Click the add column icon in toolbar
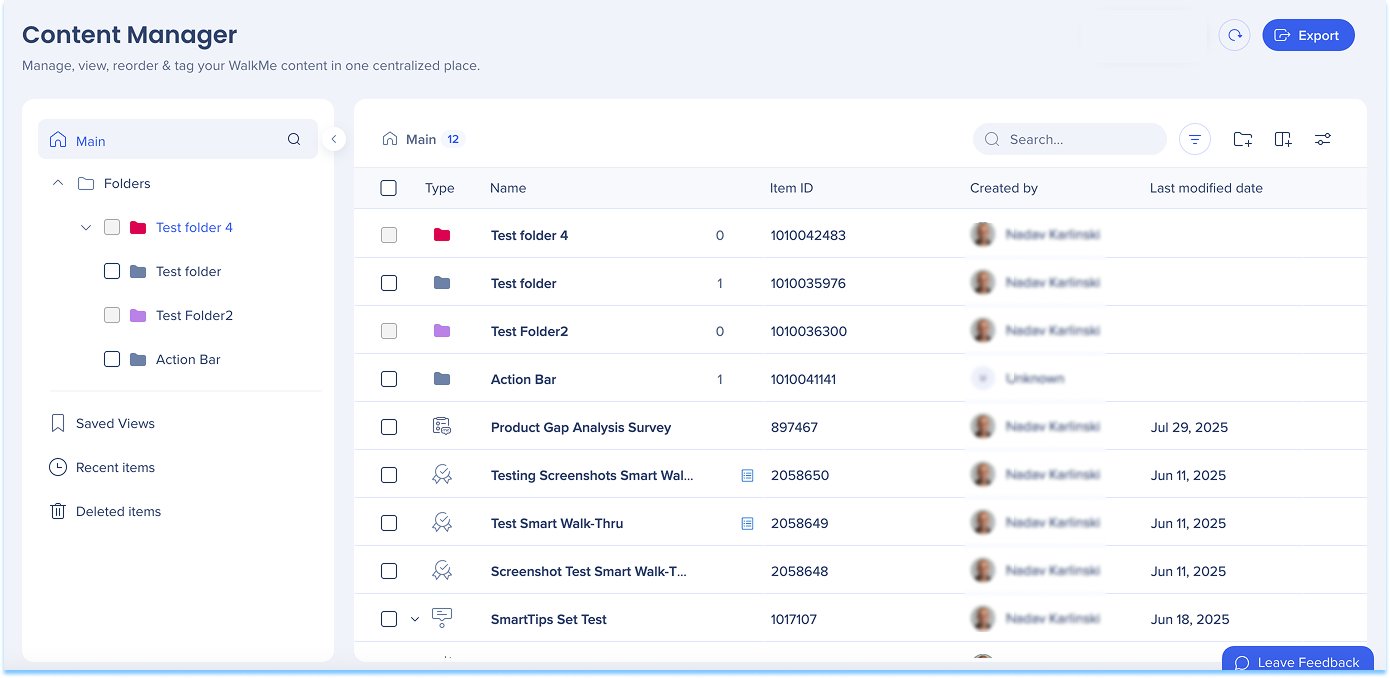This screenshot has height=678, width=1390. pos(1283,140)
